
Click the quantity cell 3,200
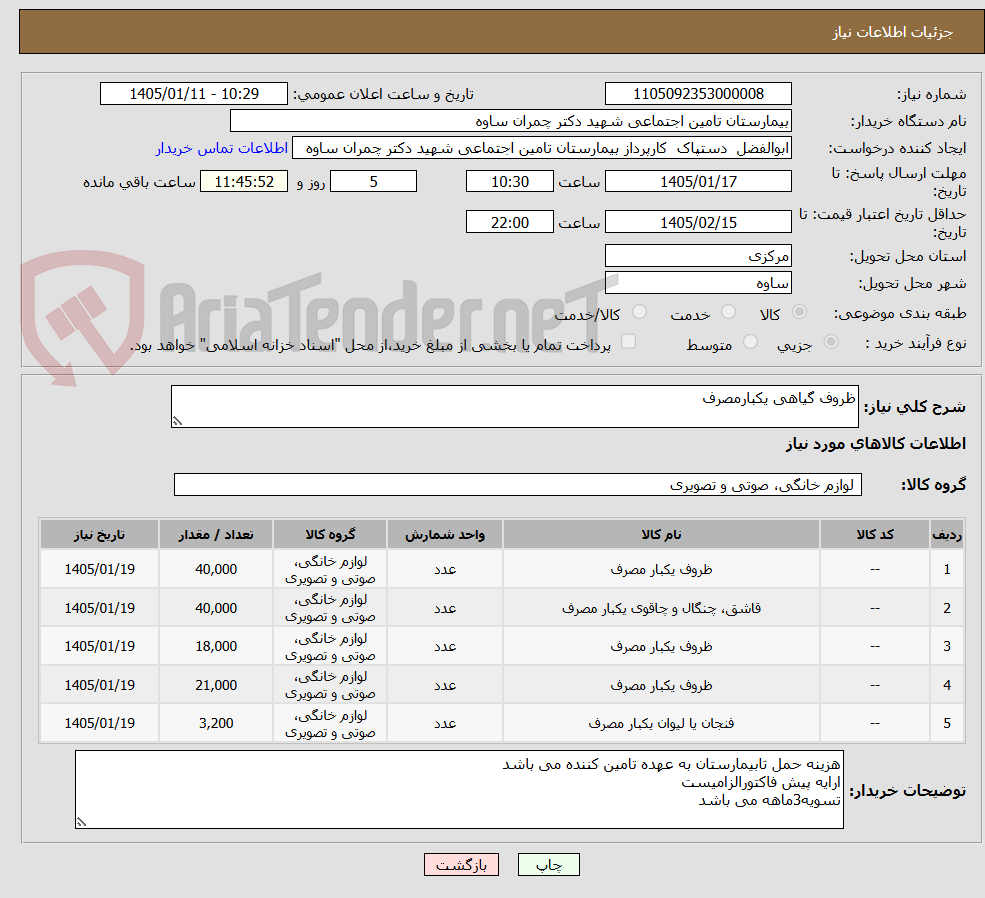(215, 723)
